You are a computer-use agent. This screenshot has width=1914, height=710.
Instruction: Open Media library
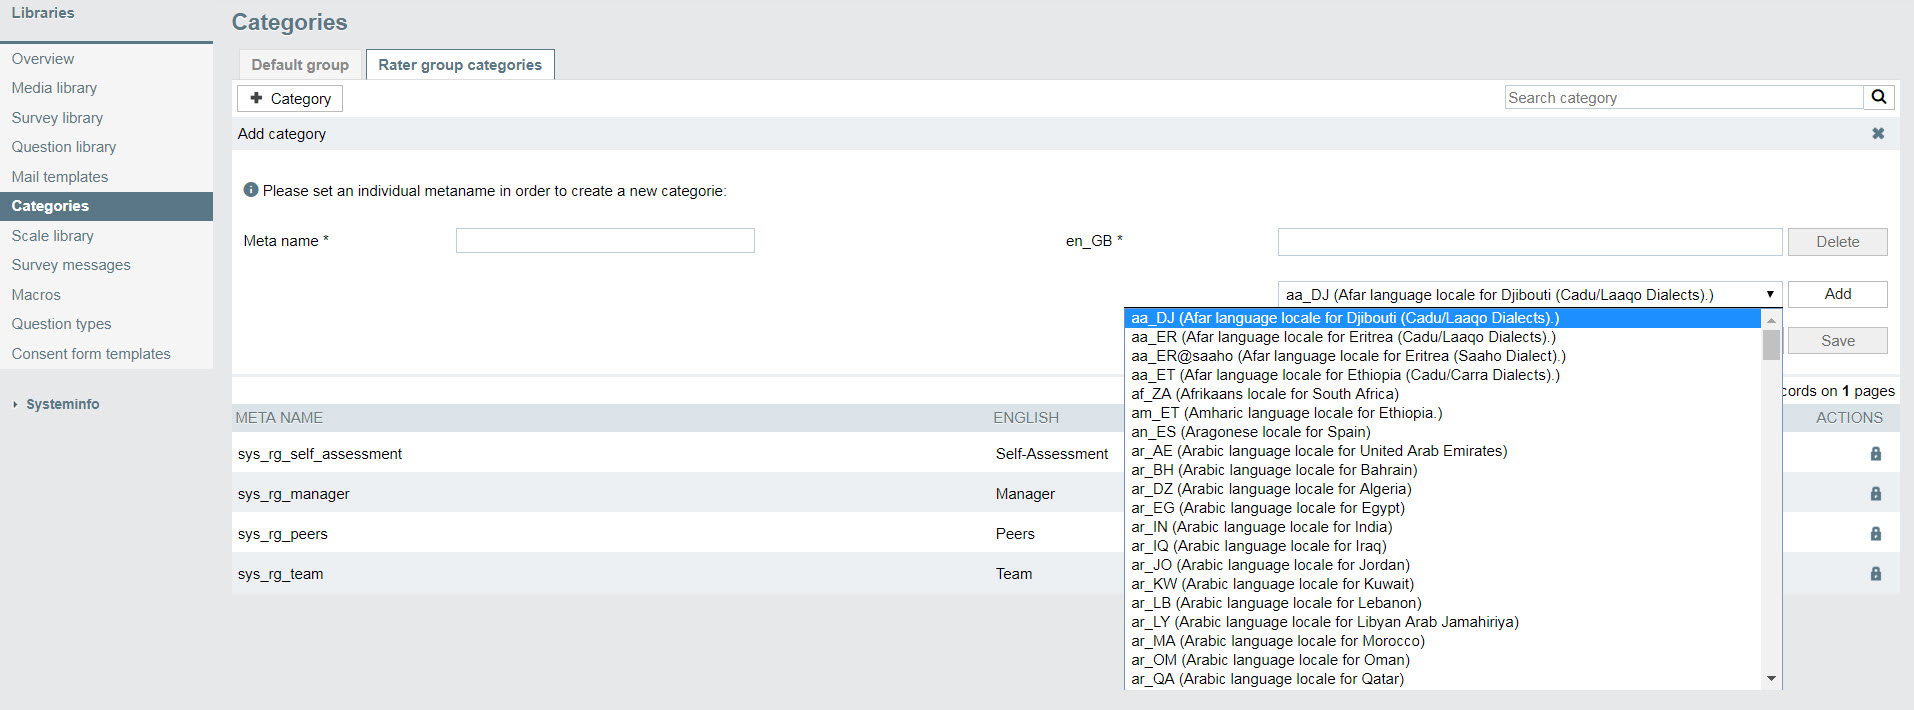pos(106,88)
